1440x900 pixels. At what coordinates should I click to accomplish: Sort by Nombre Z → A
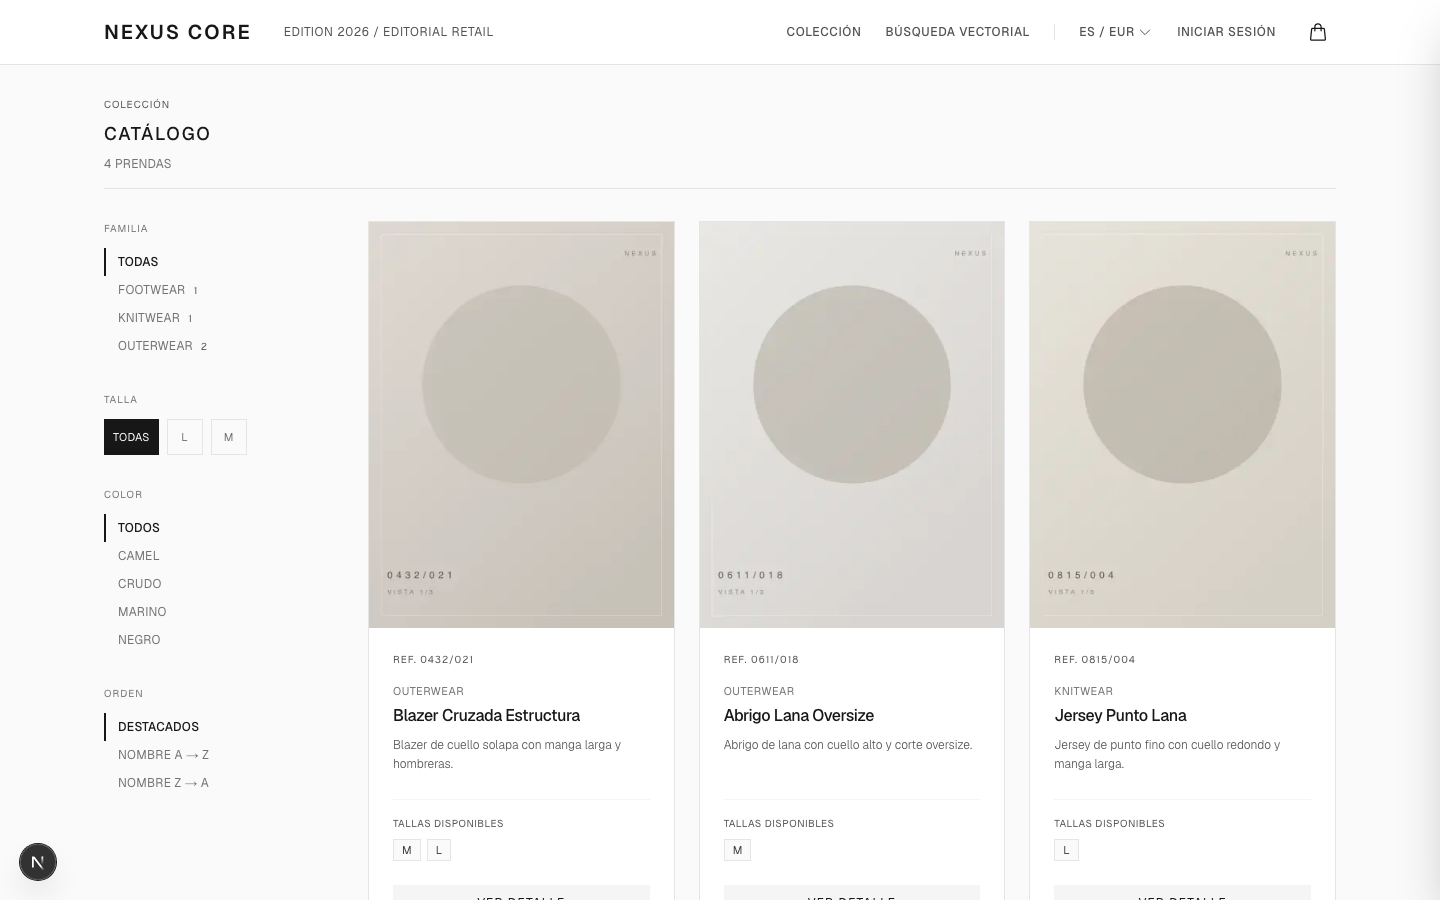tap(163, 783)
